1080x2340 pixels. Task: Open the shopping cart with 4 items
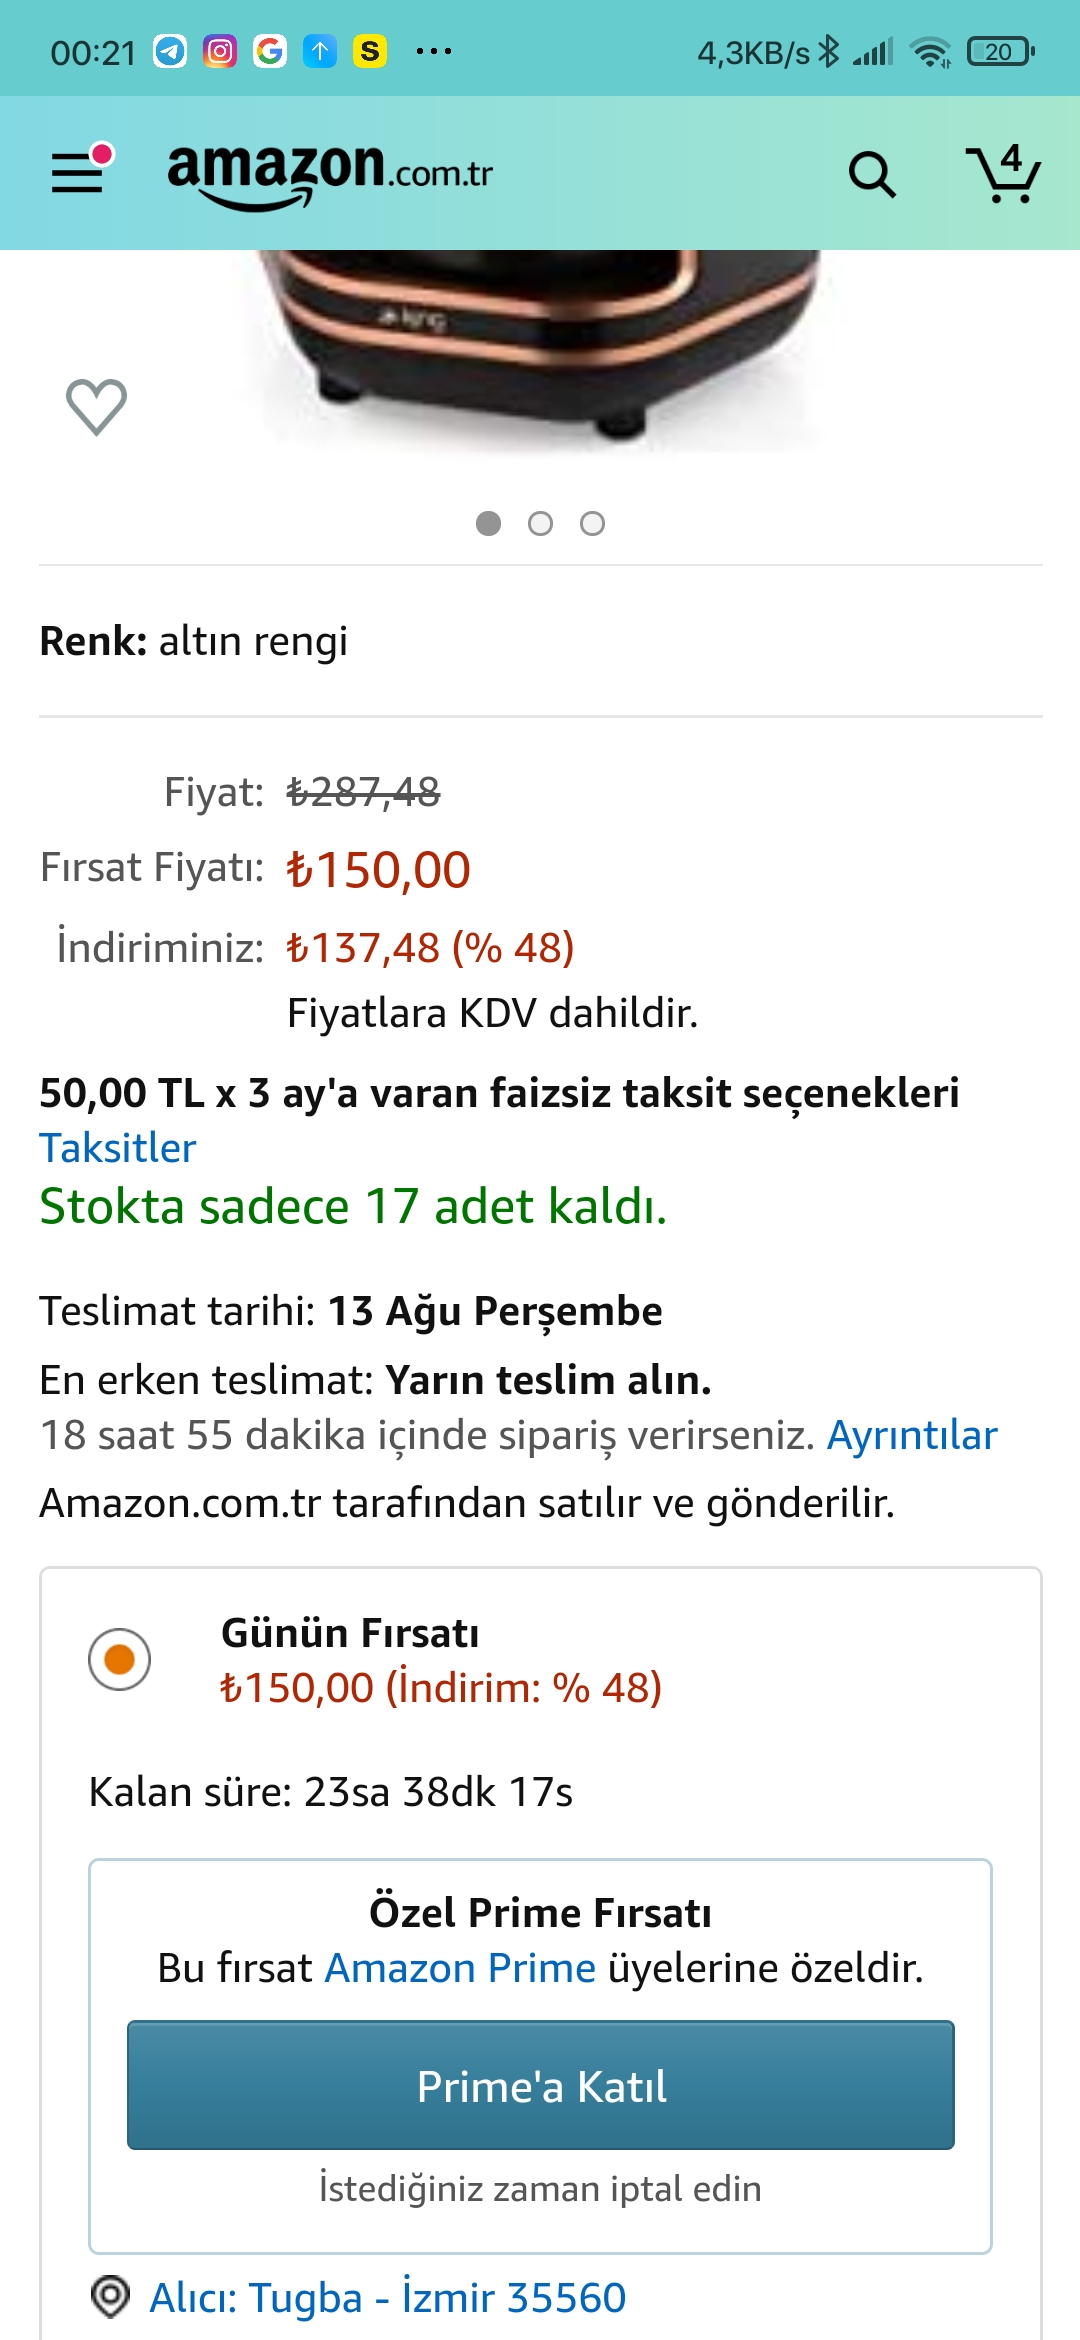tap(1002, 174)
